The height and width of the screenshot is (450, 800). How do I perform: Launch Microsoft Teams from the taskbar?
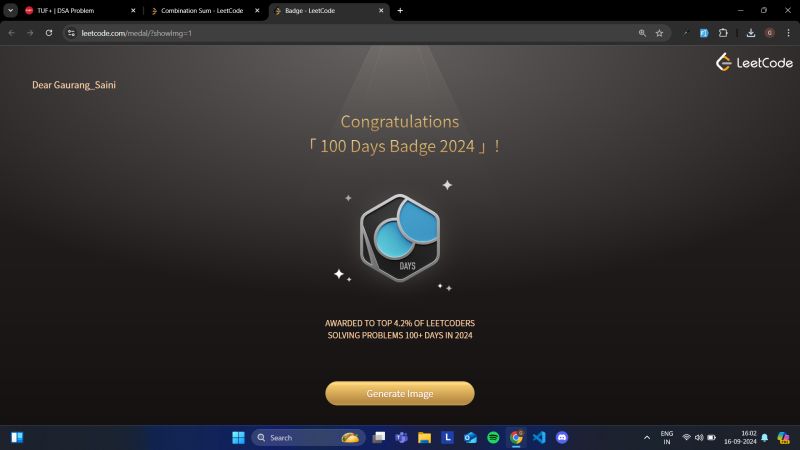tap(402, 437)
